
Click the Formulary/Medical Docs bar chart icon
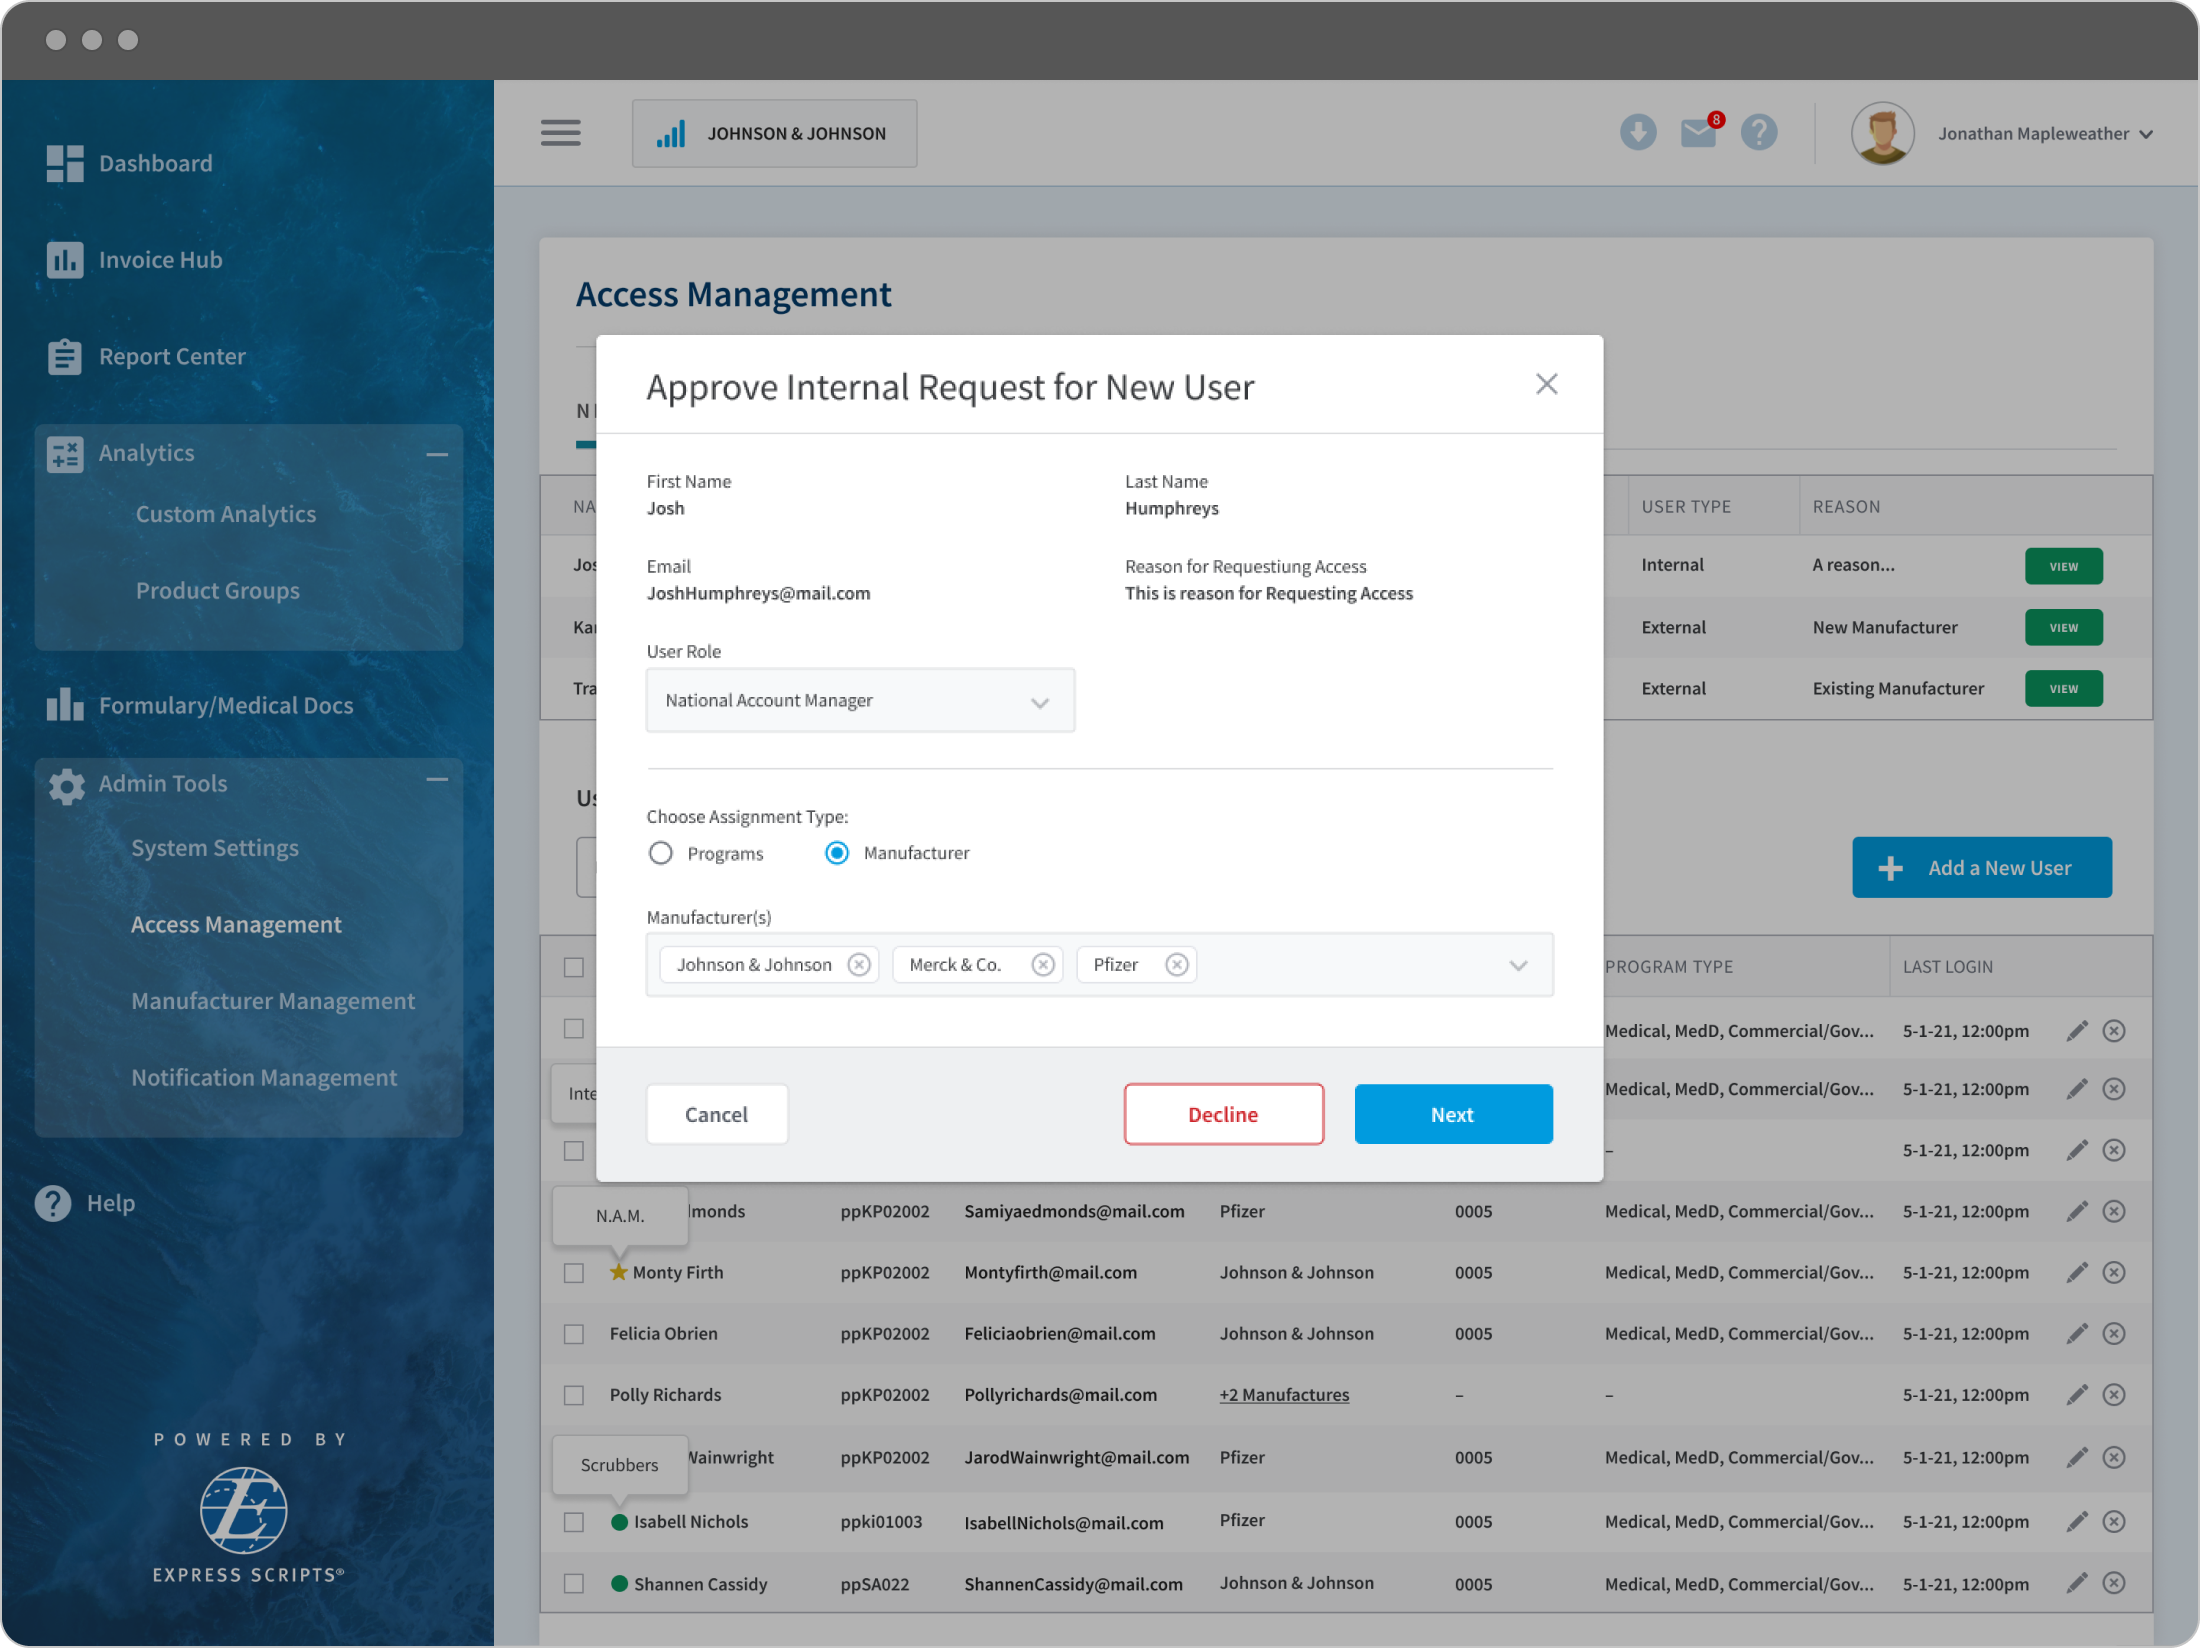click(65, 705)
